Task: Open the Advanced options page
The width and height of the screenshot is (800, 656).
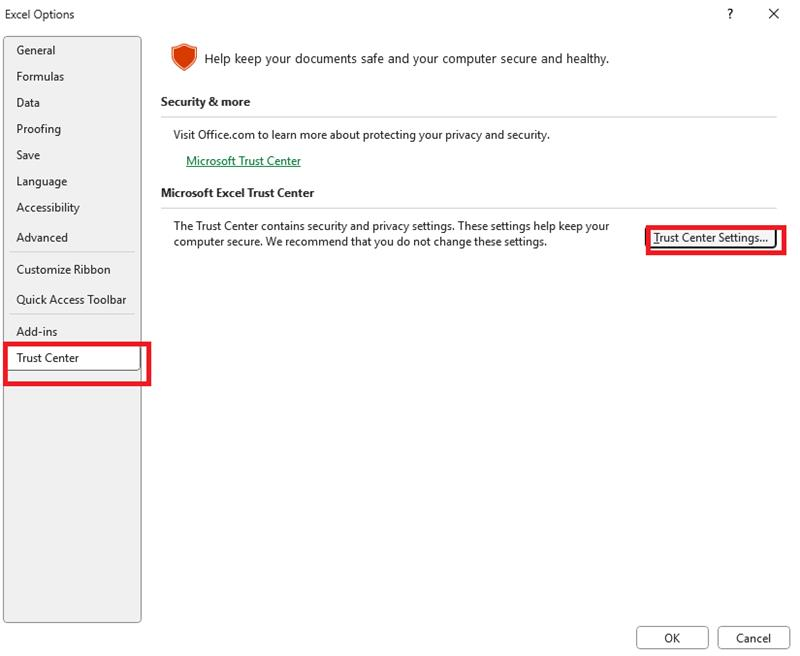Action: (72, 238)
